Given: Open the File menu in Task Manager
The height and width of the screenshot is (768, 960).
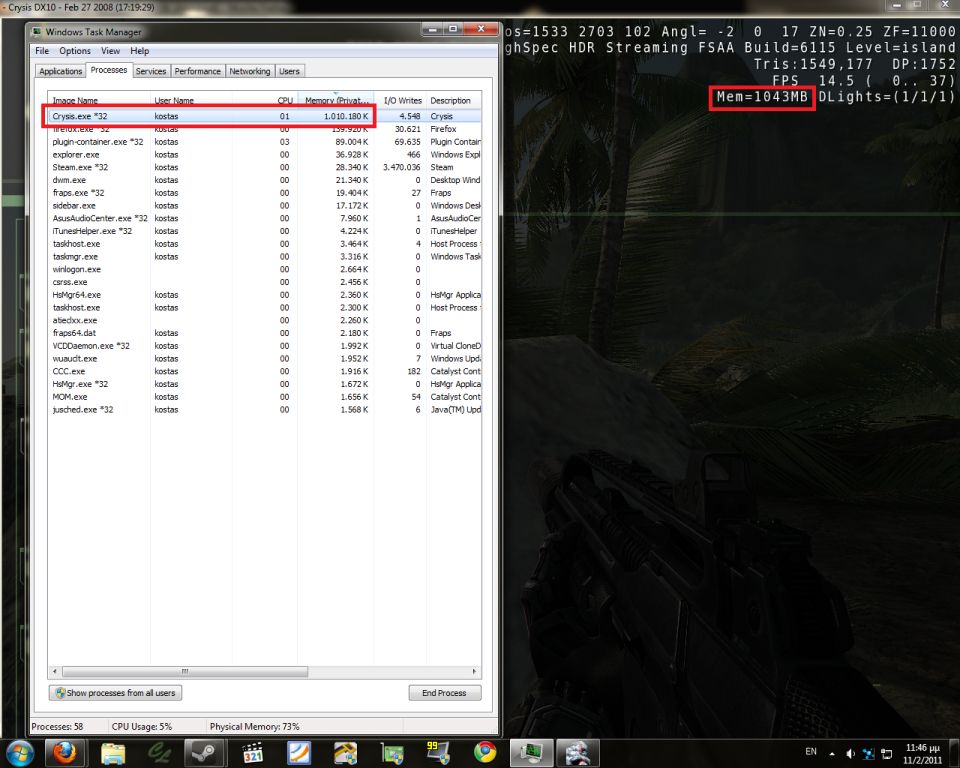Looking at the screenshot, I should click(42, 51).
